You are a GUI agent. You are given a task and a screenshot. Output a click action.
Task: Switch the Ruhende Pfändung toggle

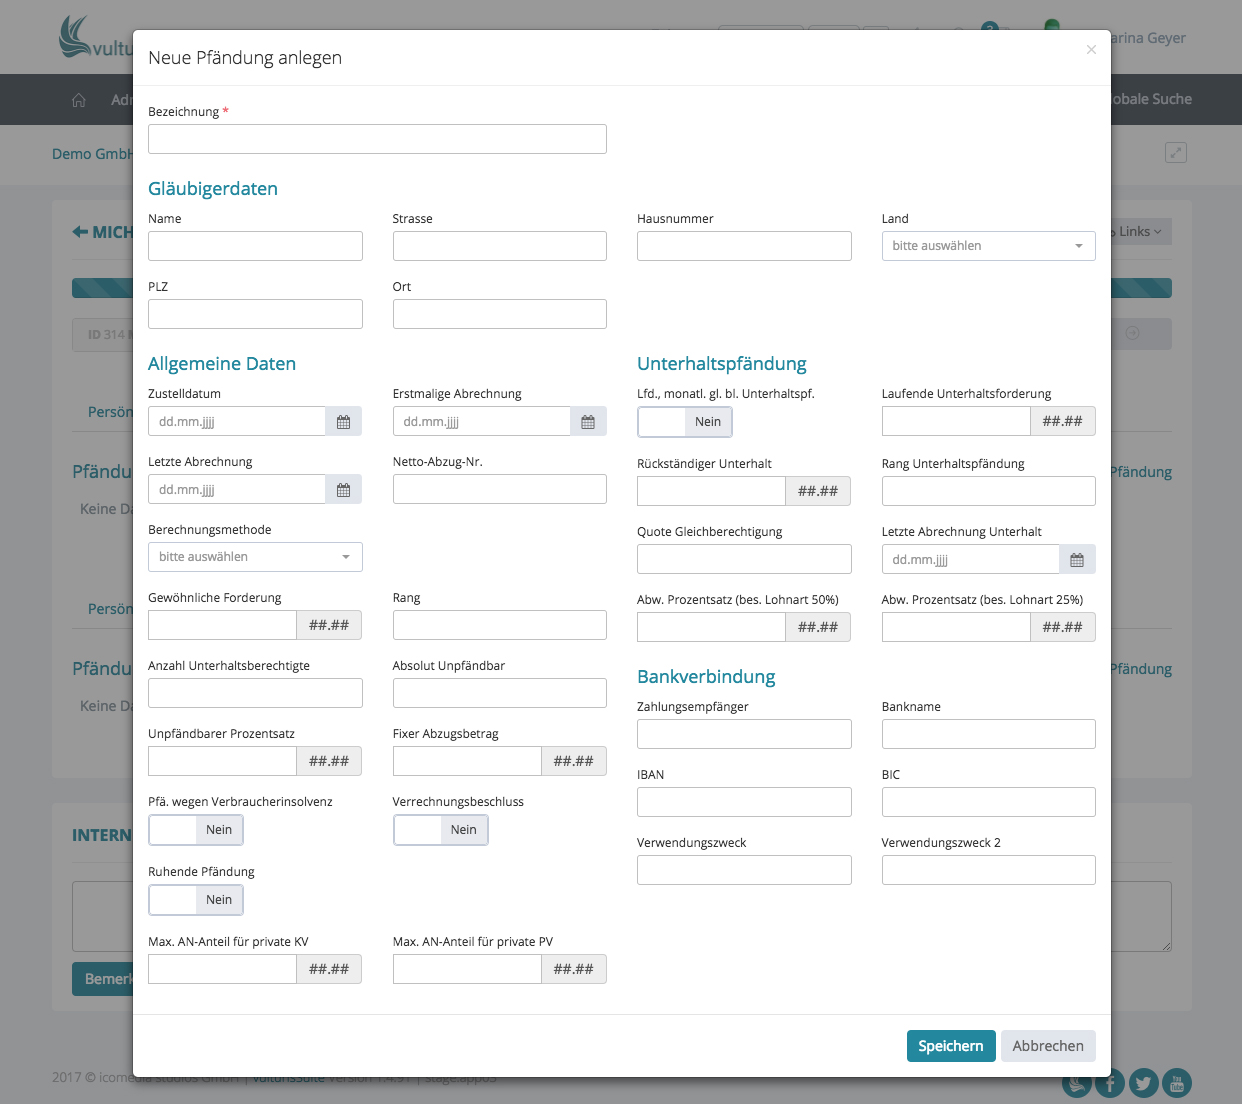pyautogui.click(x=196, y=900)
